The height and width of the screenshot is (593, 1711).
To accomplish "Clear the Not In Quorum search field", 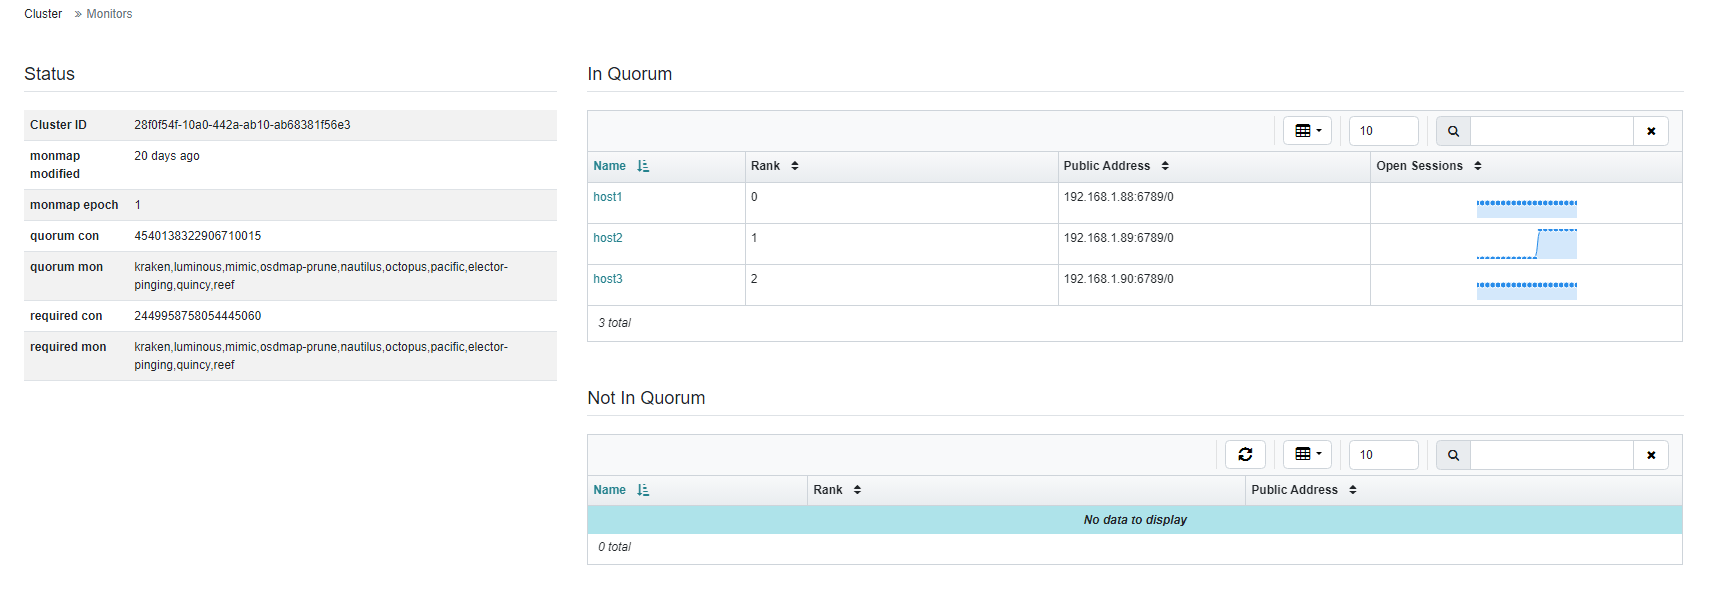I will pyautogui.click(x=1651, y=455).
